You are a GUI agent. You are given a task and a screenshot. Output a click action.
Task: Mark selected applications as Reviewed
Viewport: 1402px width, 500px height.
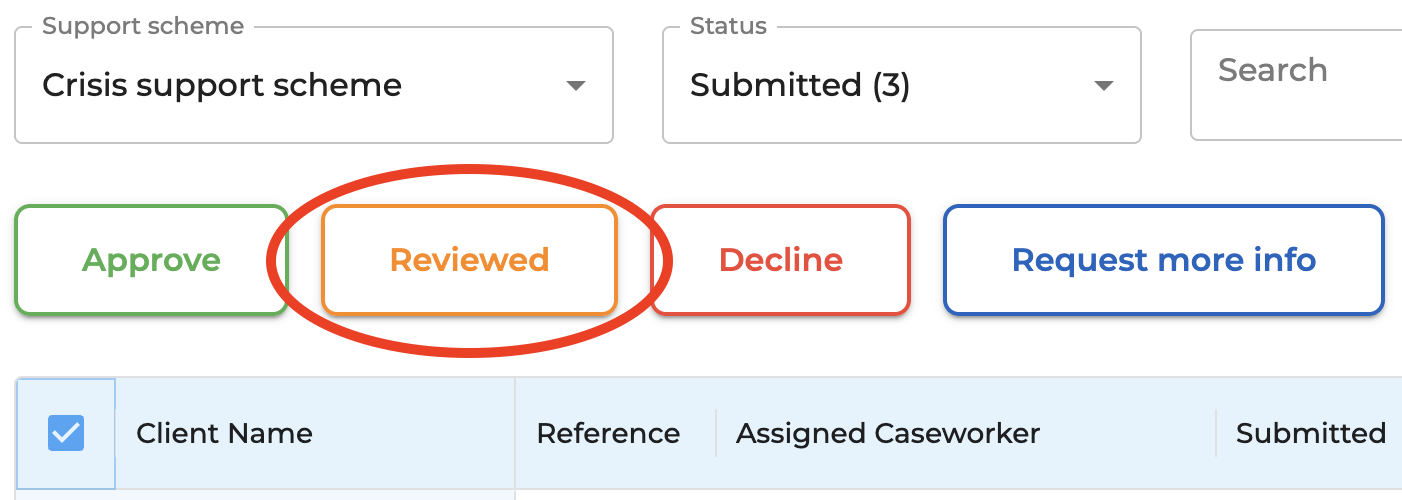point(469,260)
